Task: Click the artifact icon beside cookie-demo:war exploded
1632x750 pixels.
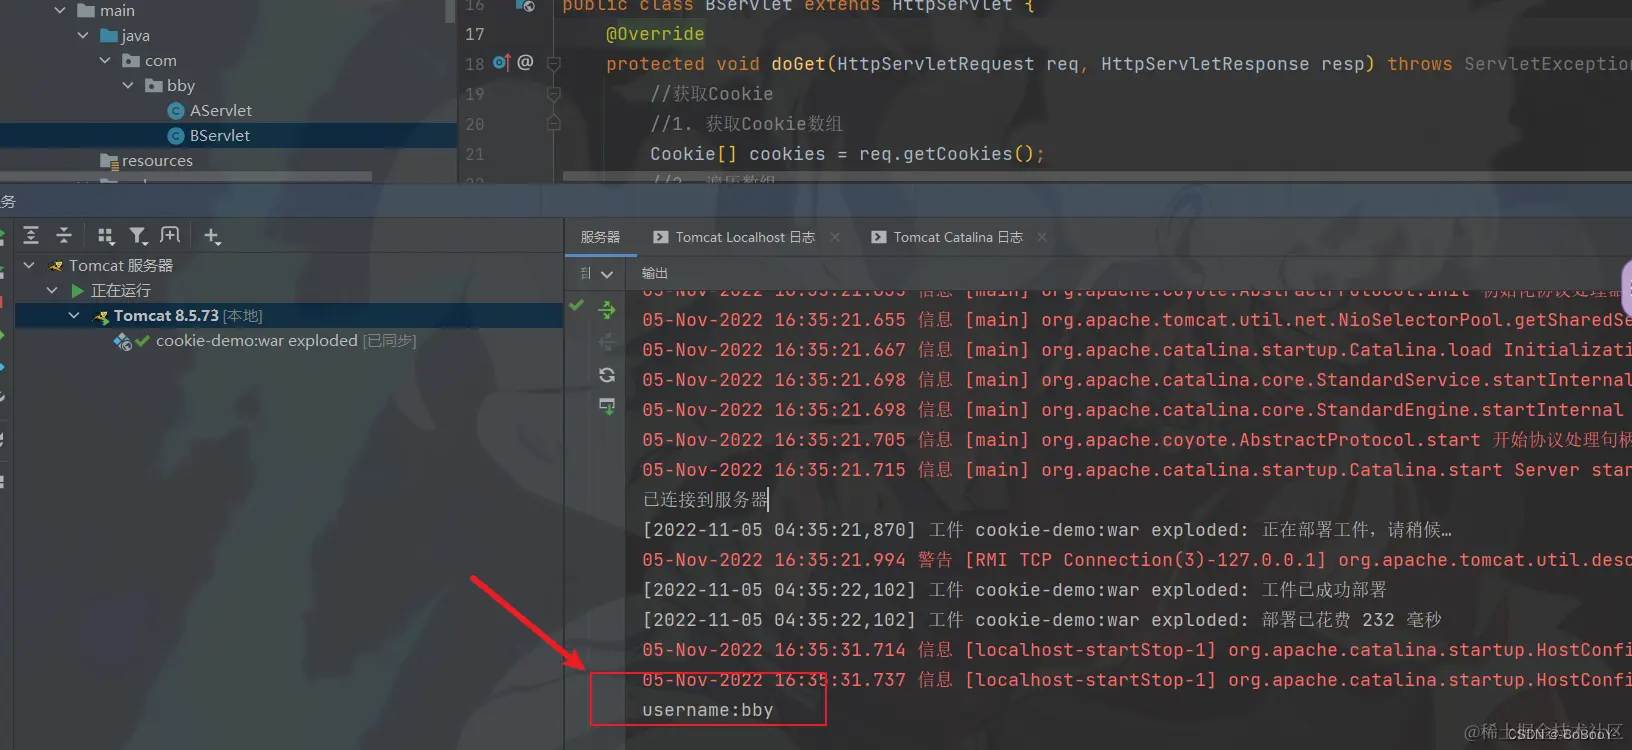Action: [123, 341]
